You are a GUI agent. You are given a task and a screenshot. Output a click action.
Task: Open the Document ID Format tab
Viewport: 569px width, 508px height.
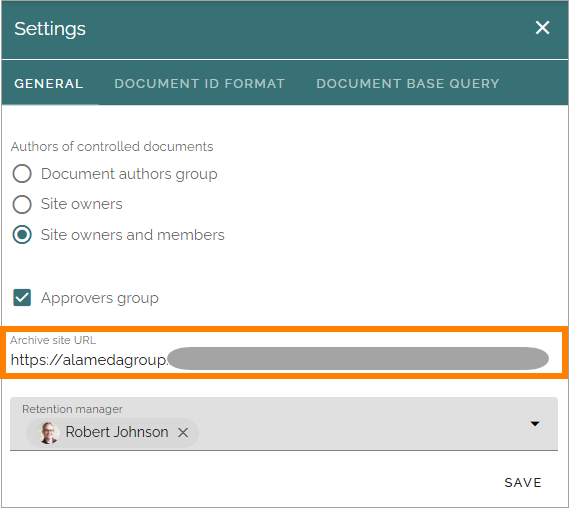pos(200,84)
